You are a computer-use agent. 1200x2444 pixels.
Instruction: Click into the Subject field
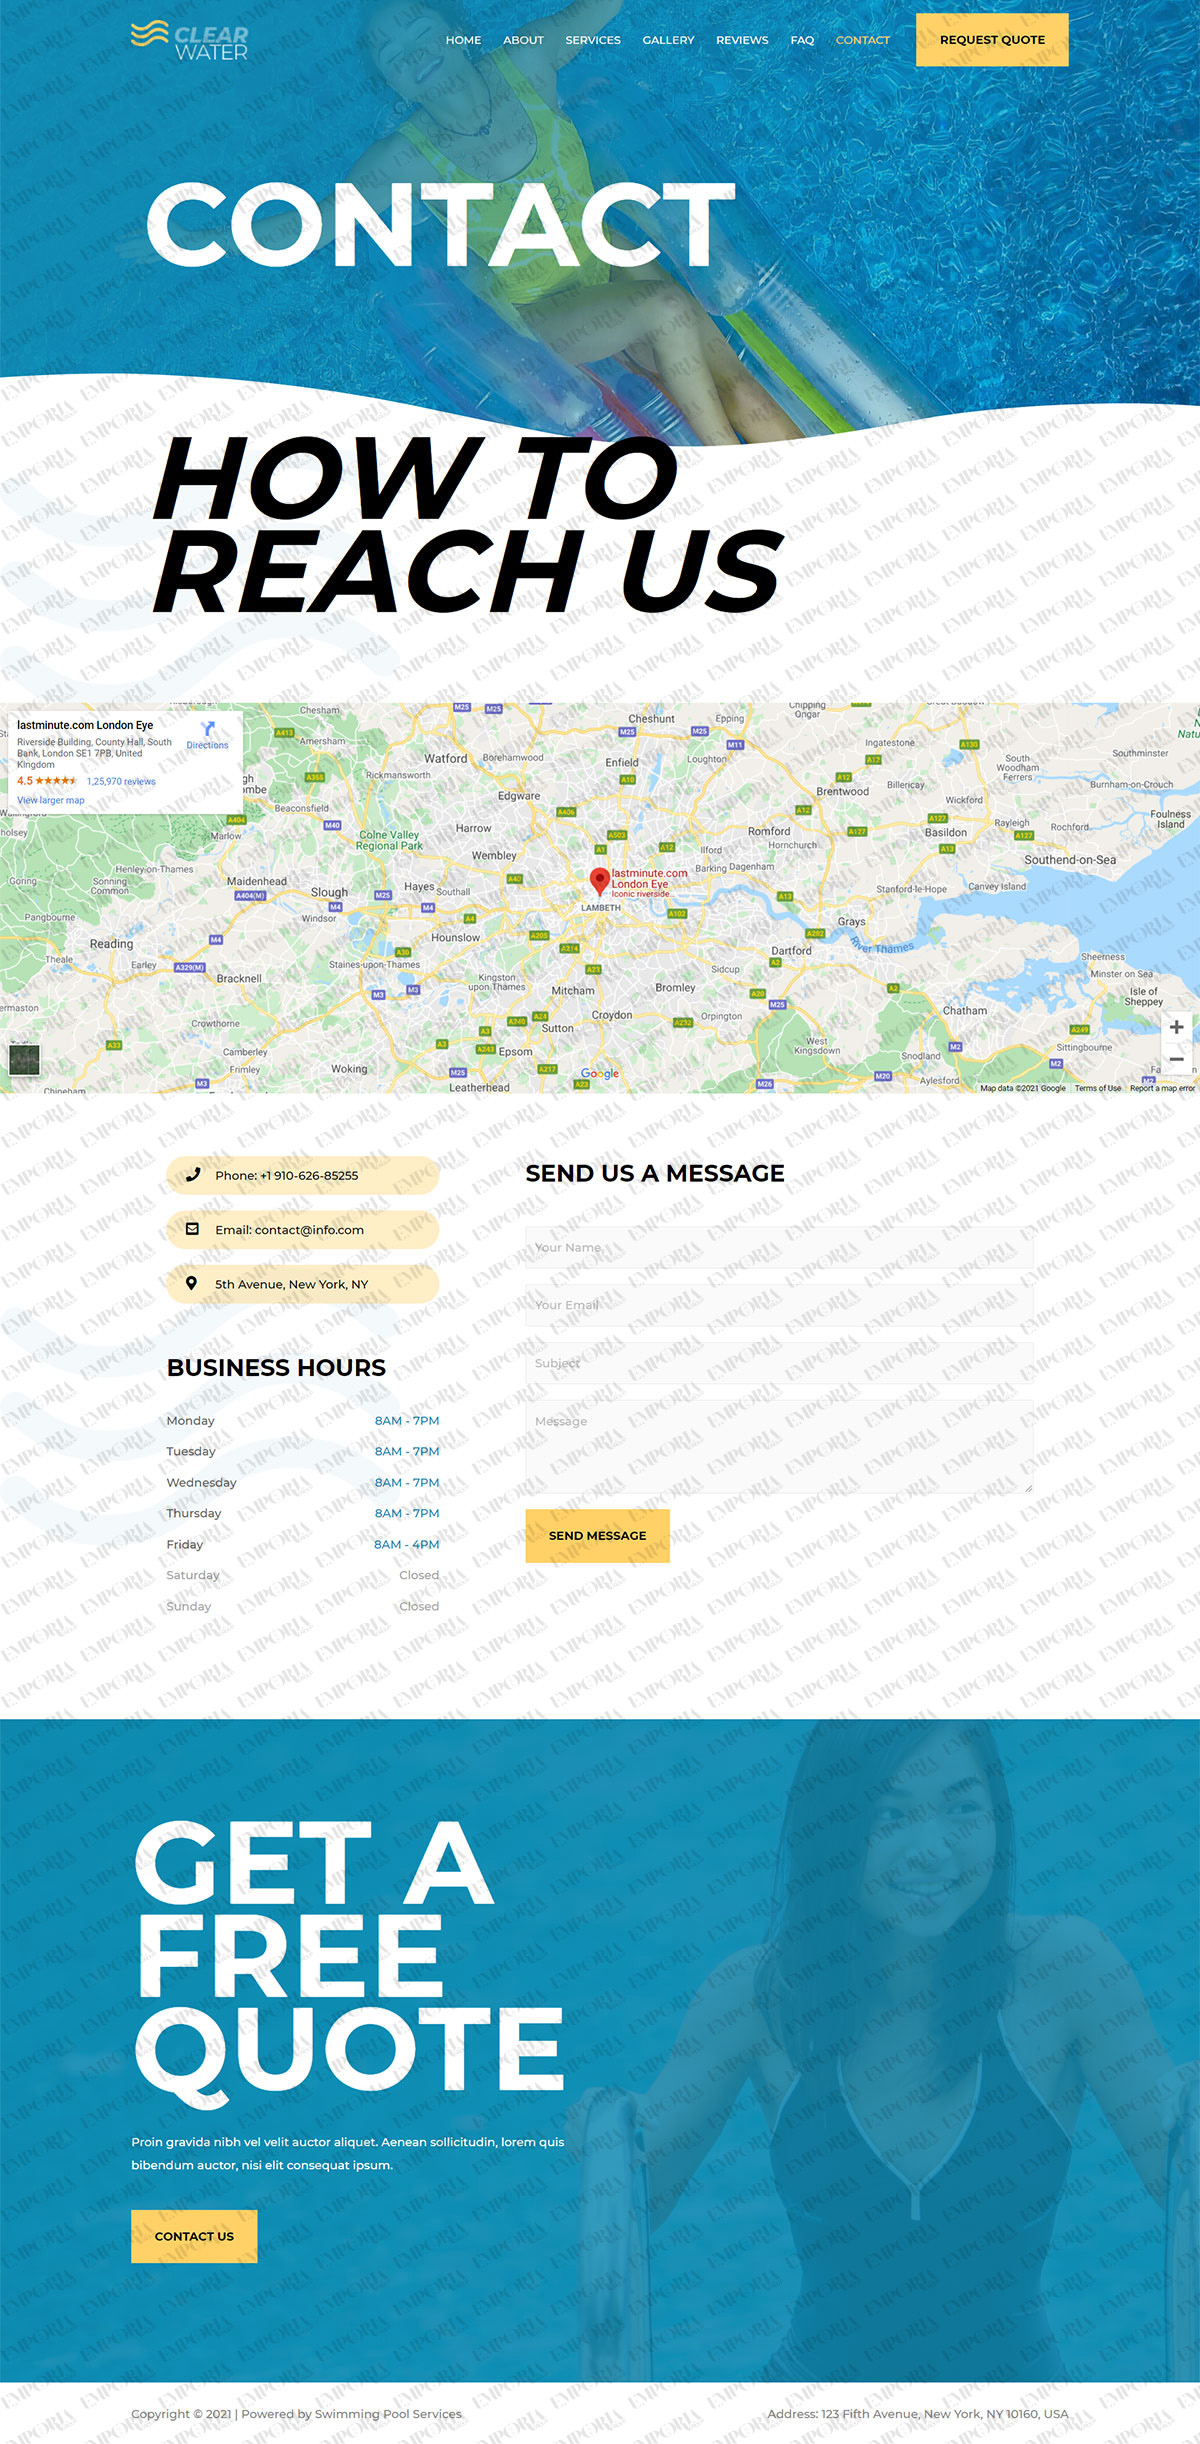tap(779, 1363)
